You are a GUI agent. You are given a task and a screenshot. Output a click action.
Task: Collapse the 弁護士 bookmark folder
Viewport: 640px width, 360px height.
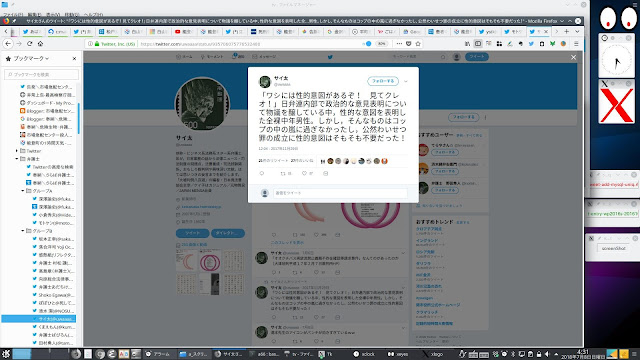(17, 159)
